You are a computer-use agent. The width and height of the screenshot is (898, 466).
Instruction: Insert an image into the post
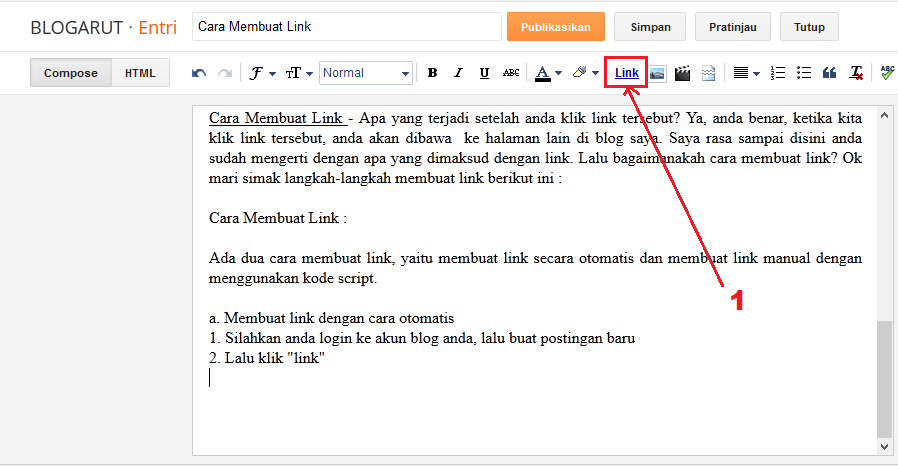(657, 73)
